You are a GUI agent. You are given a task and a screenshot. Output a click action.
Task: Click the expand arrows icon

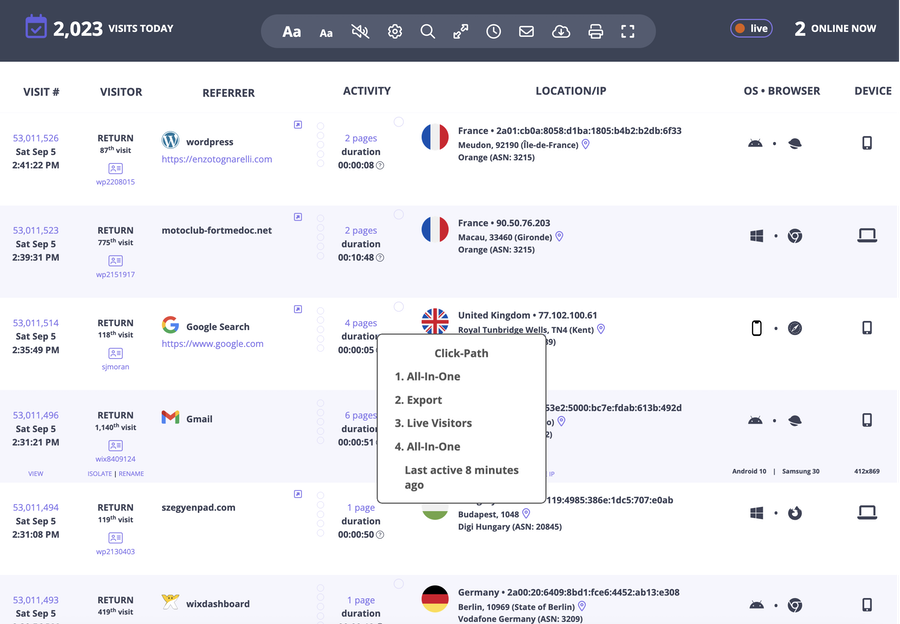click(x=460, y=32)
